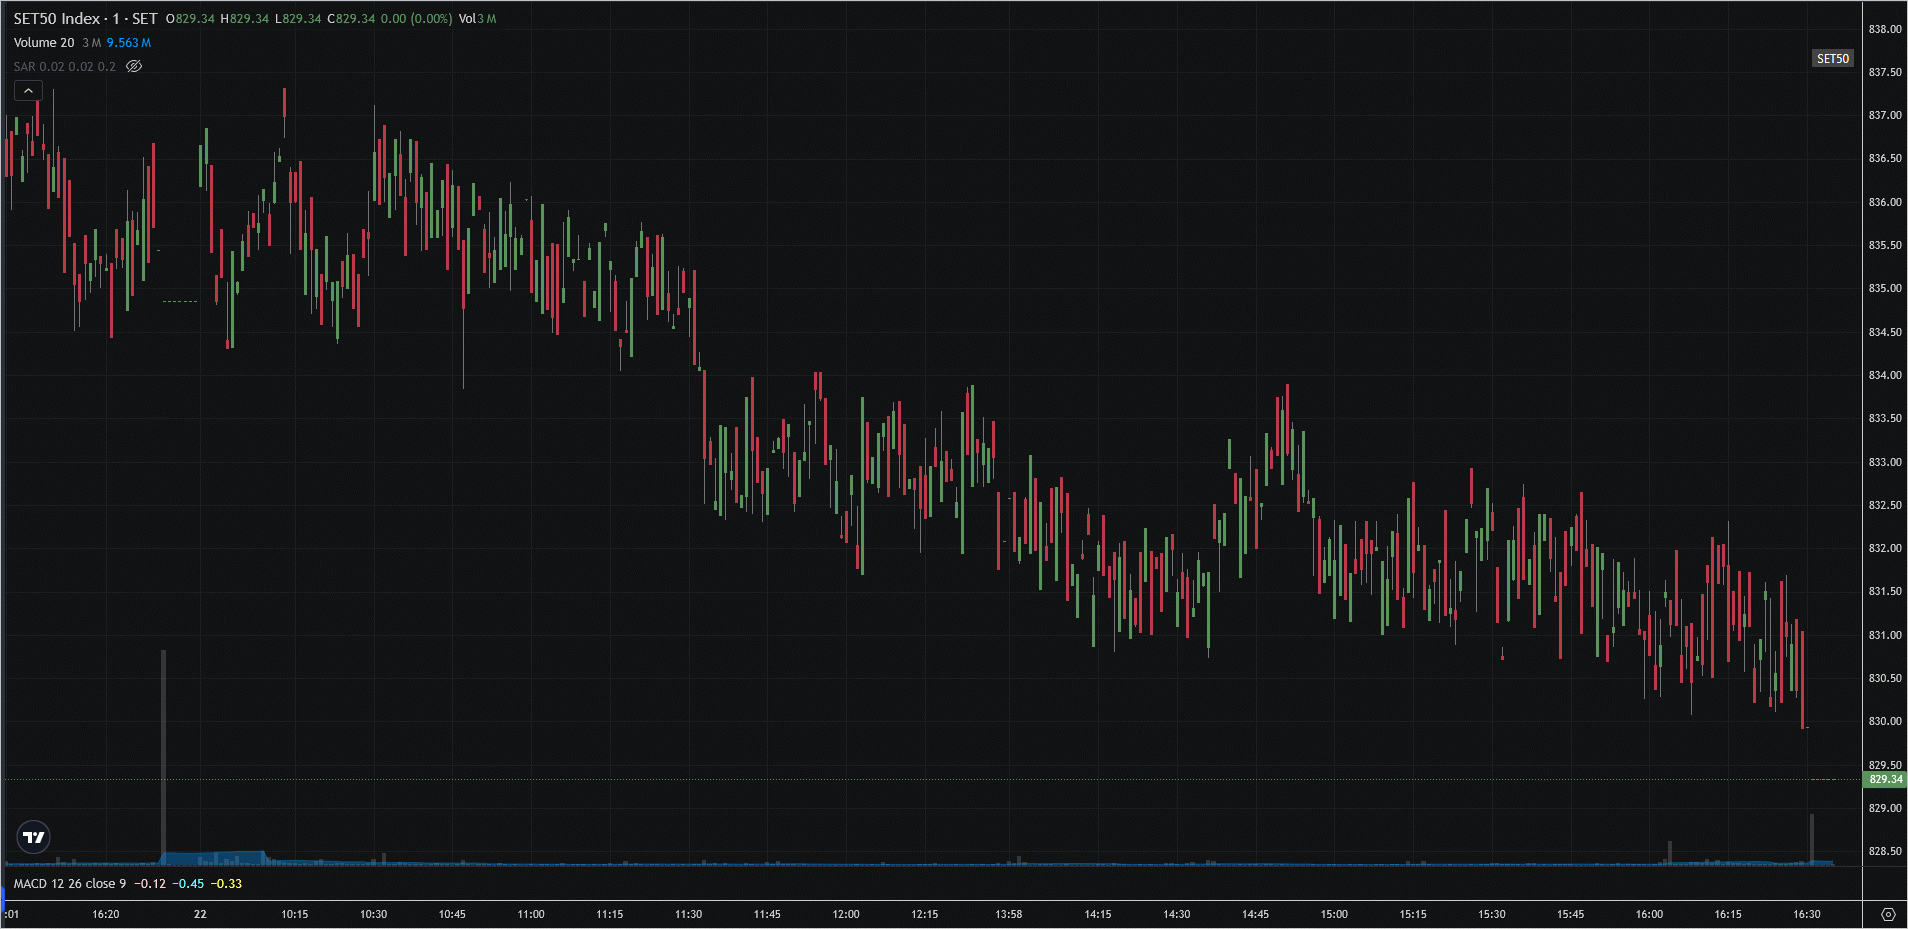Image resolution: width=1908 pixels, height=929 pixels.
Task: Click the 838.00 price scale label
Action: pyautogui.click(x=1884, y=29)
